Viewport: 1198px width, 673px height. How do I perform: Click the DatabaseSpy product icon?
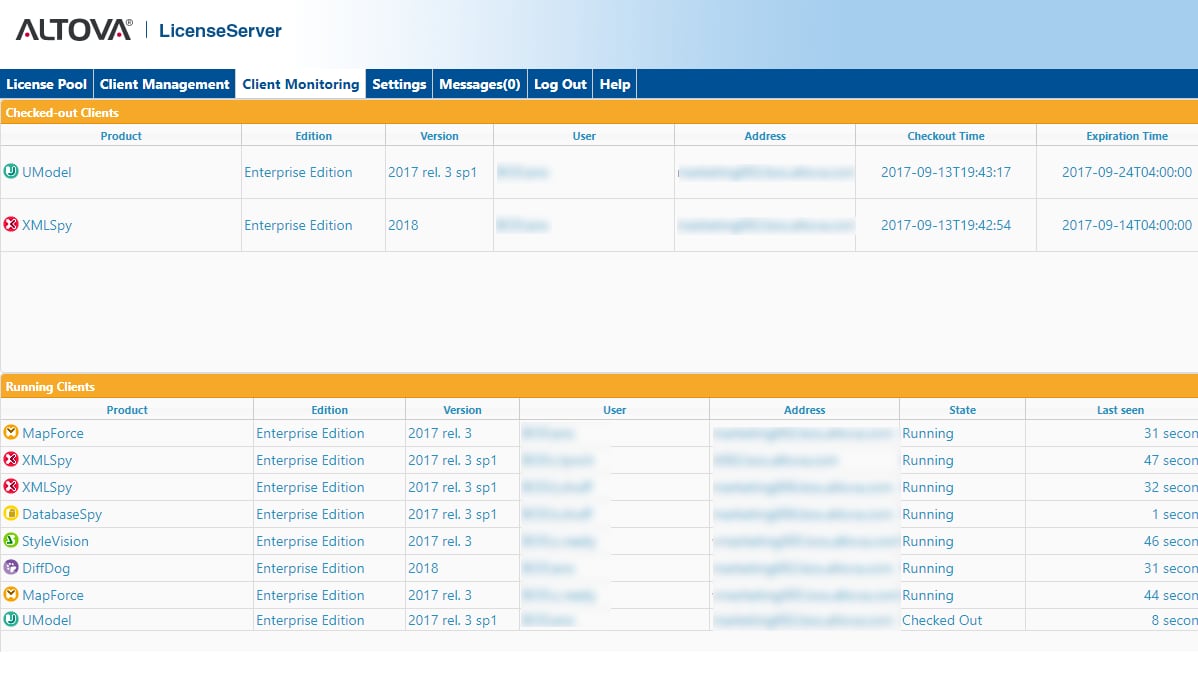[11, 513]
